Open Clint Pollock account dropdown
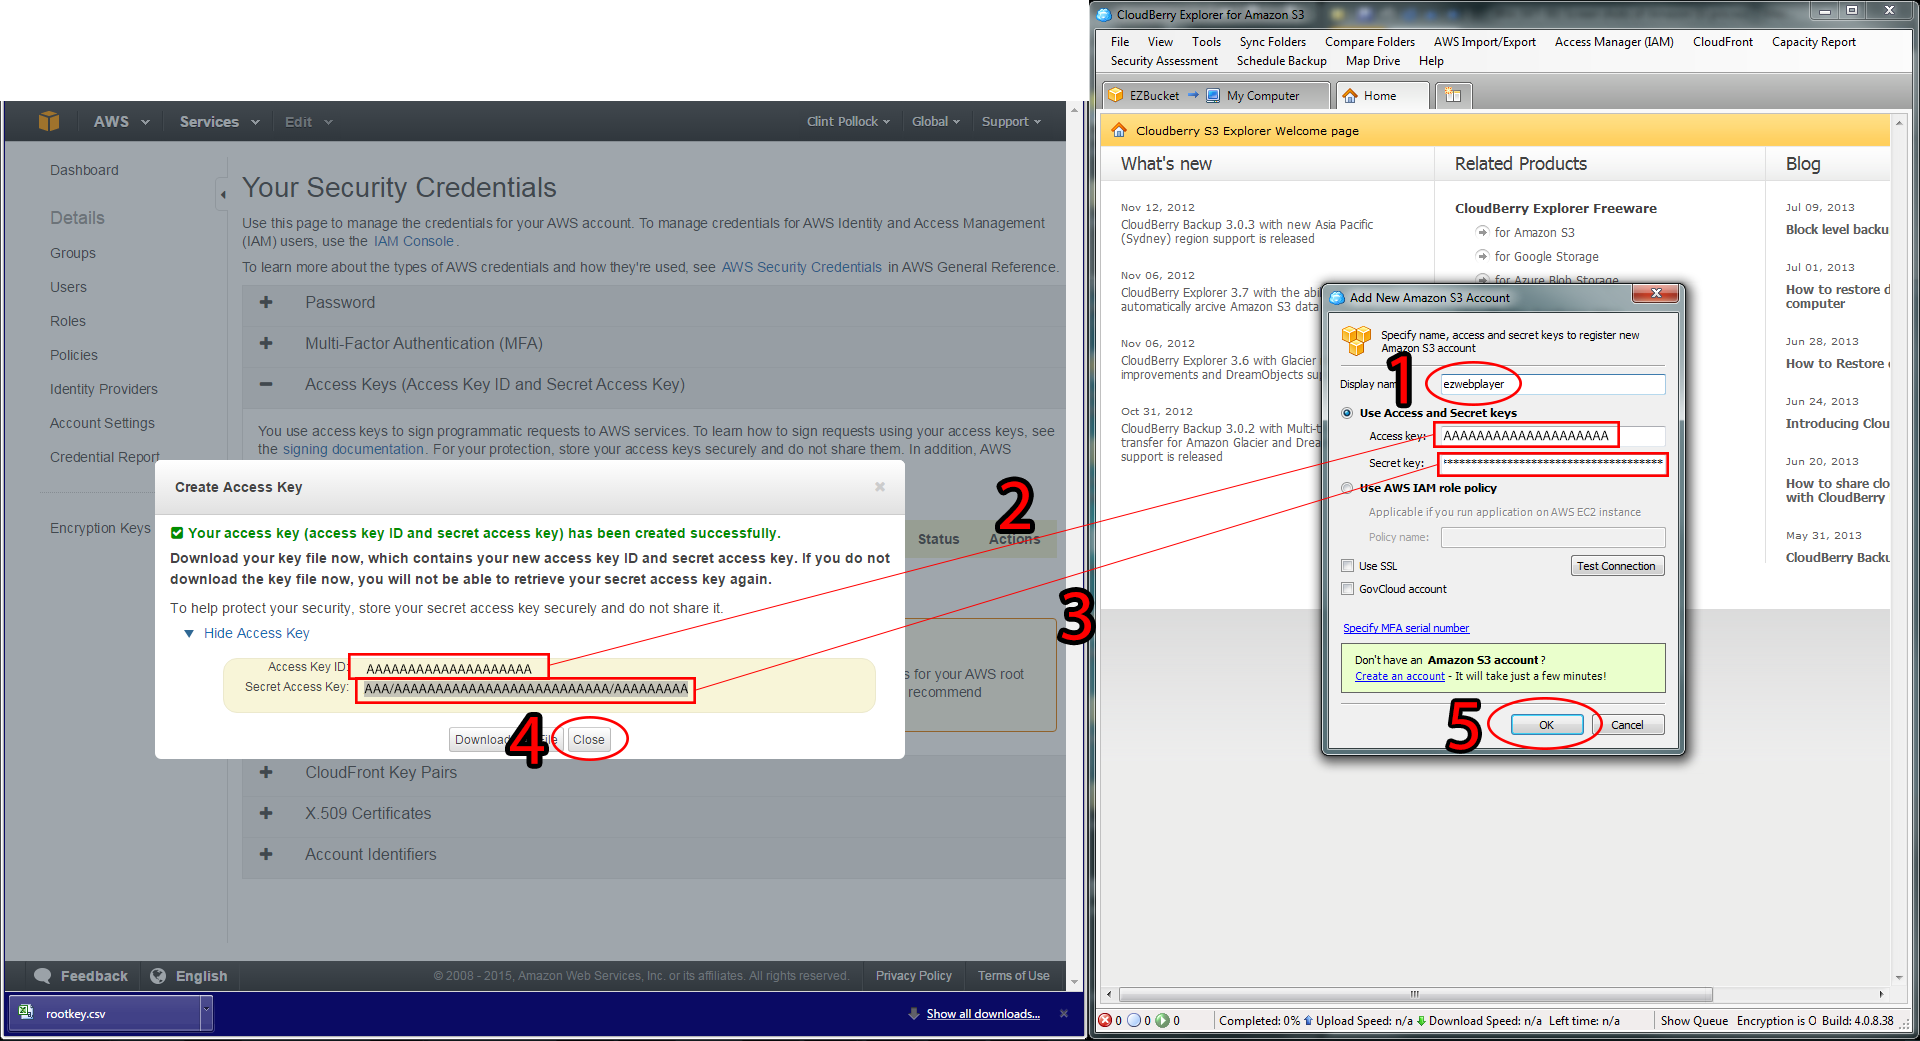The height and width of the screenshot is (1041, 1920). point(848,121)
